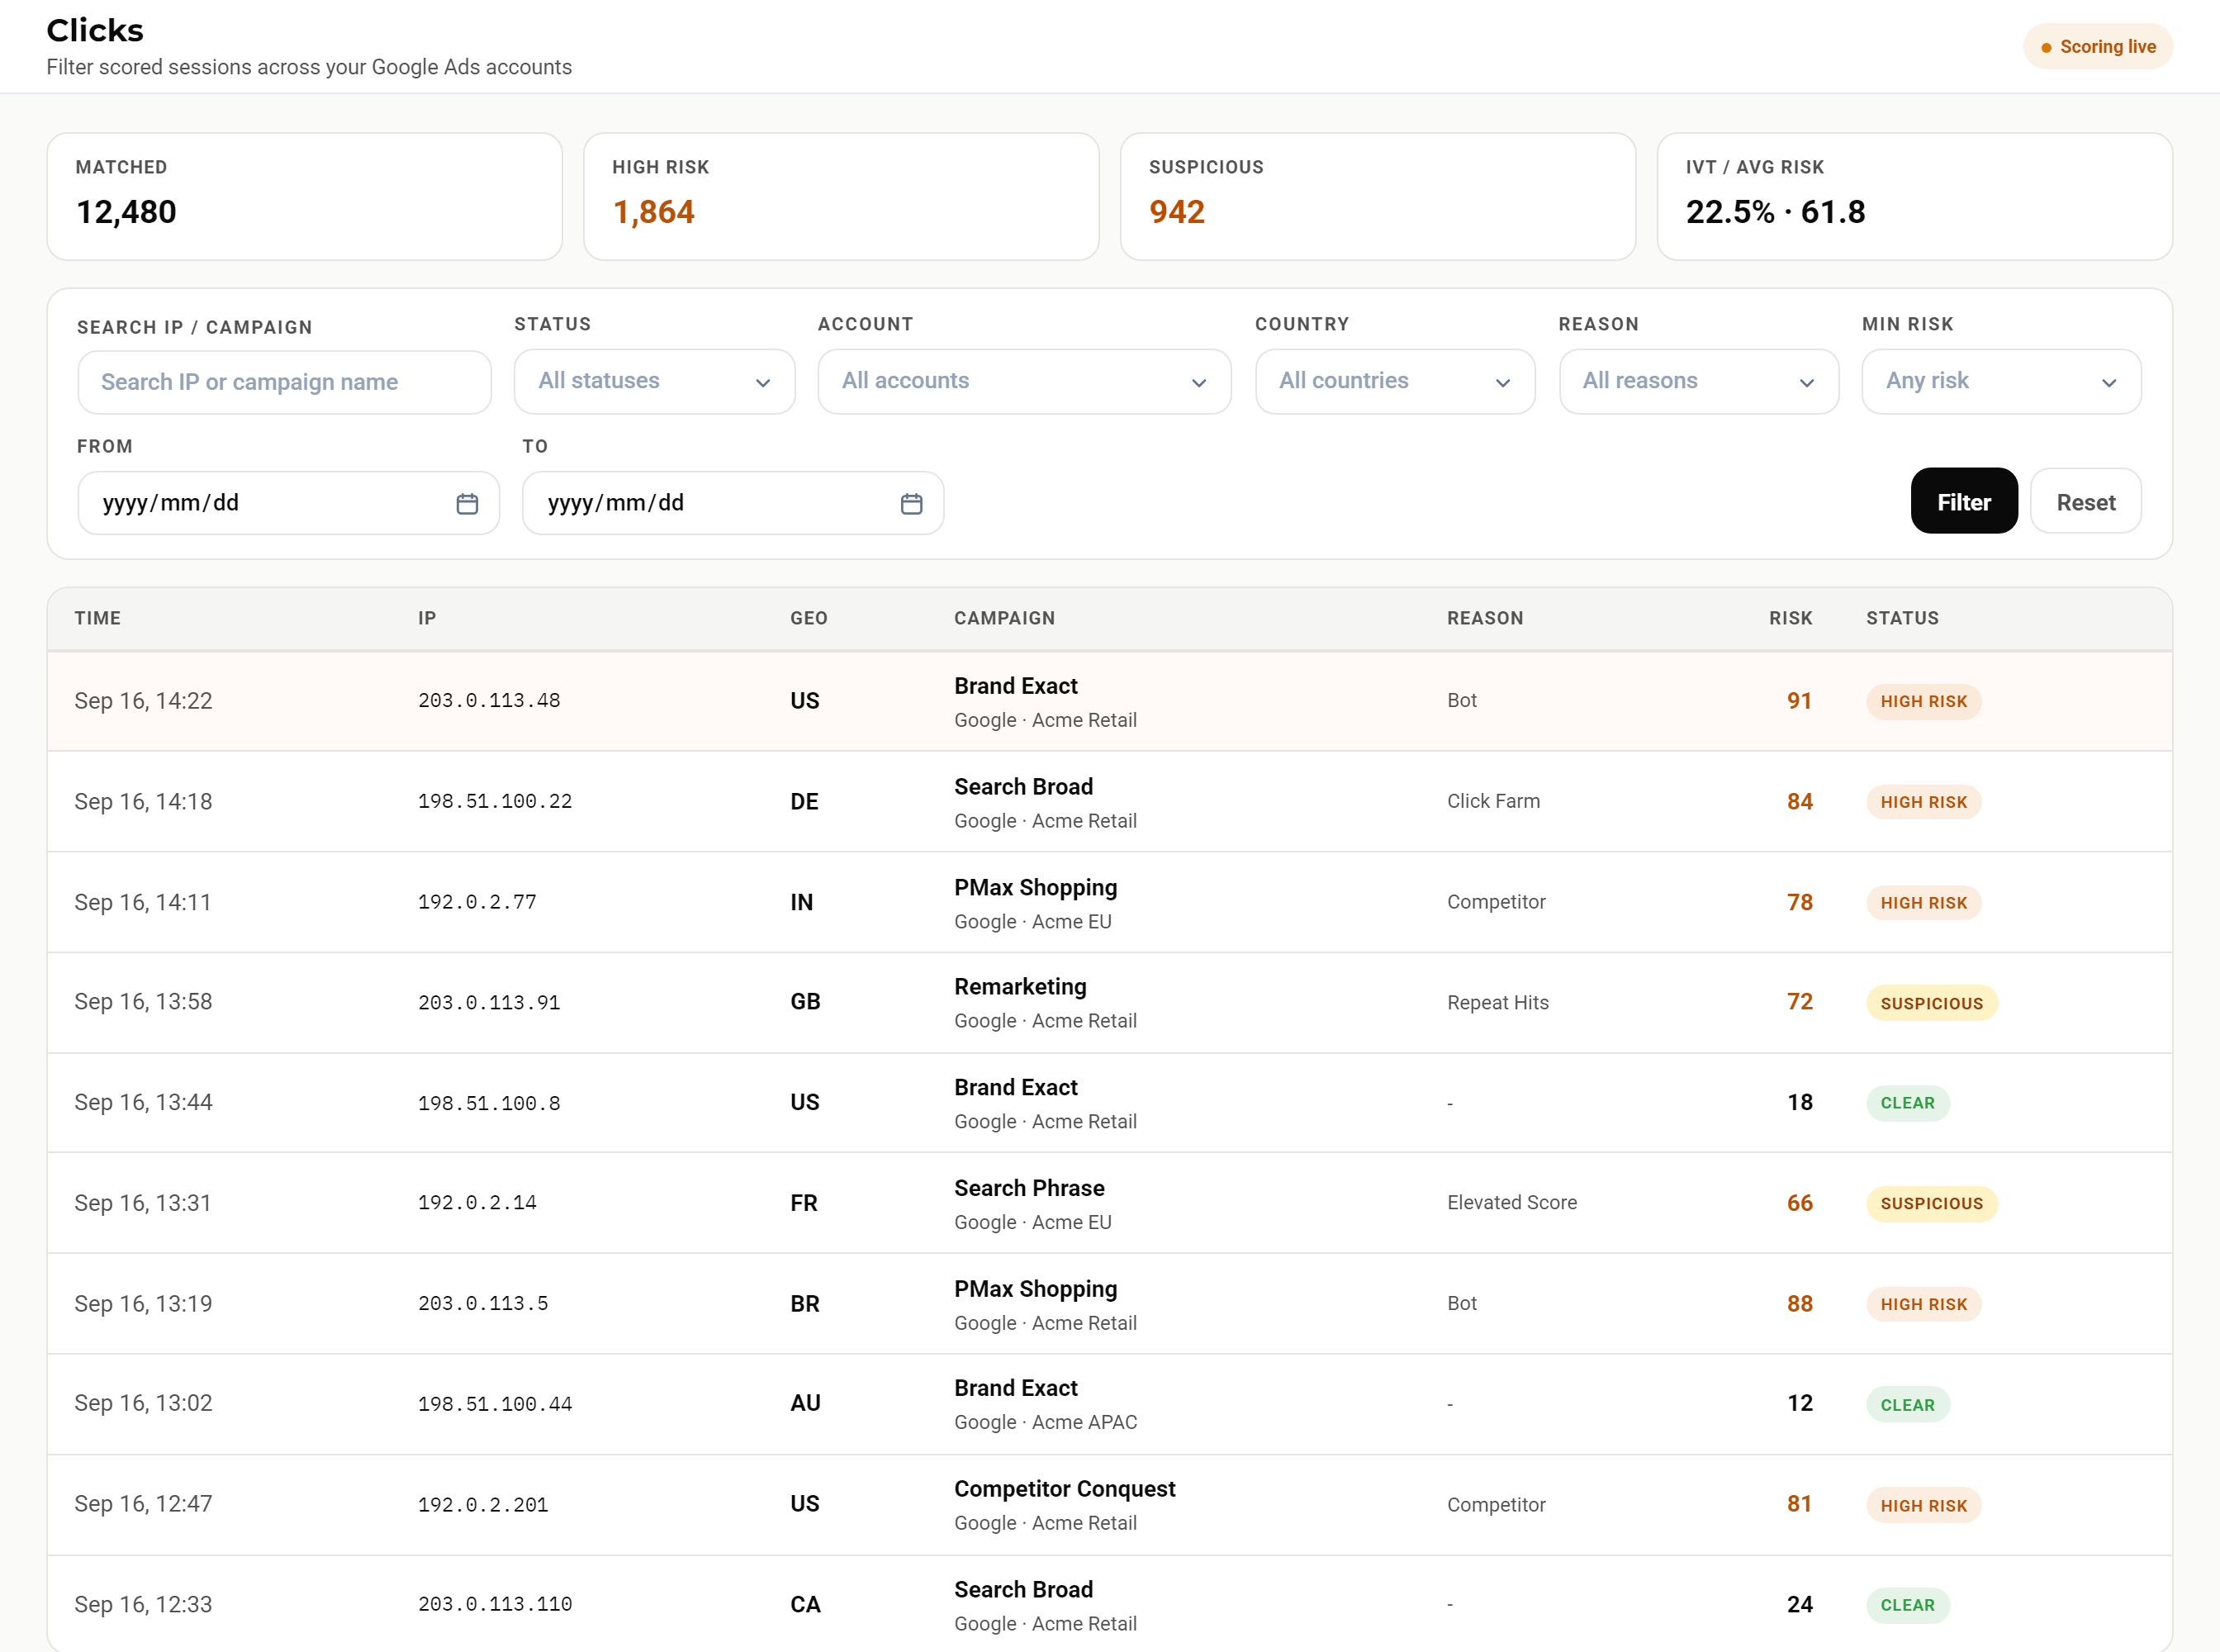Click the Filter button

coord(1964,501)
